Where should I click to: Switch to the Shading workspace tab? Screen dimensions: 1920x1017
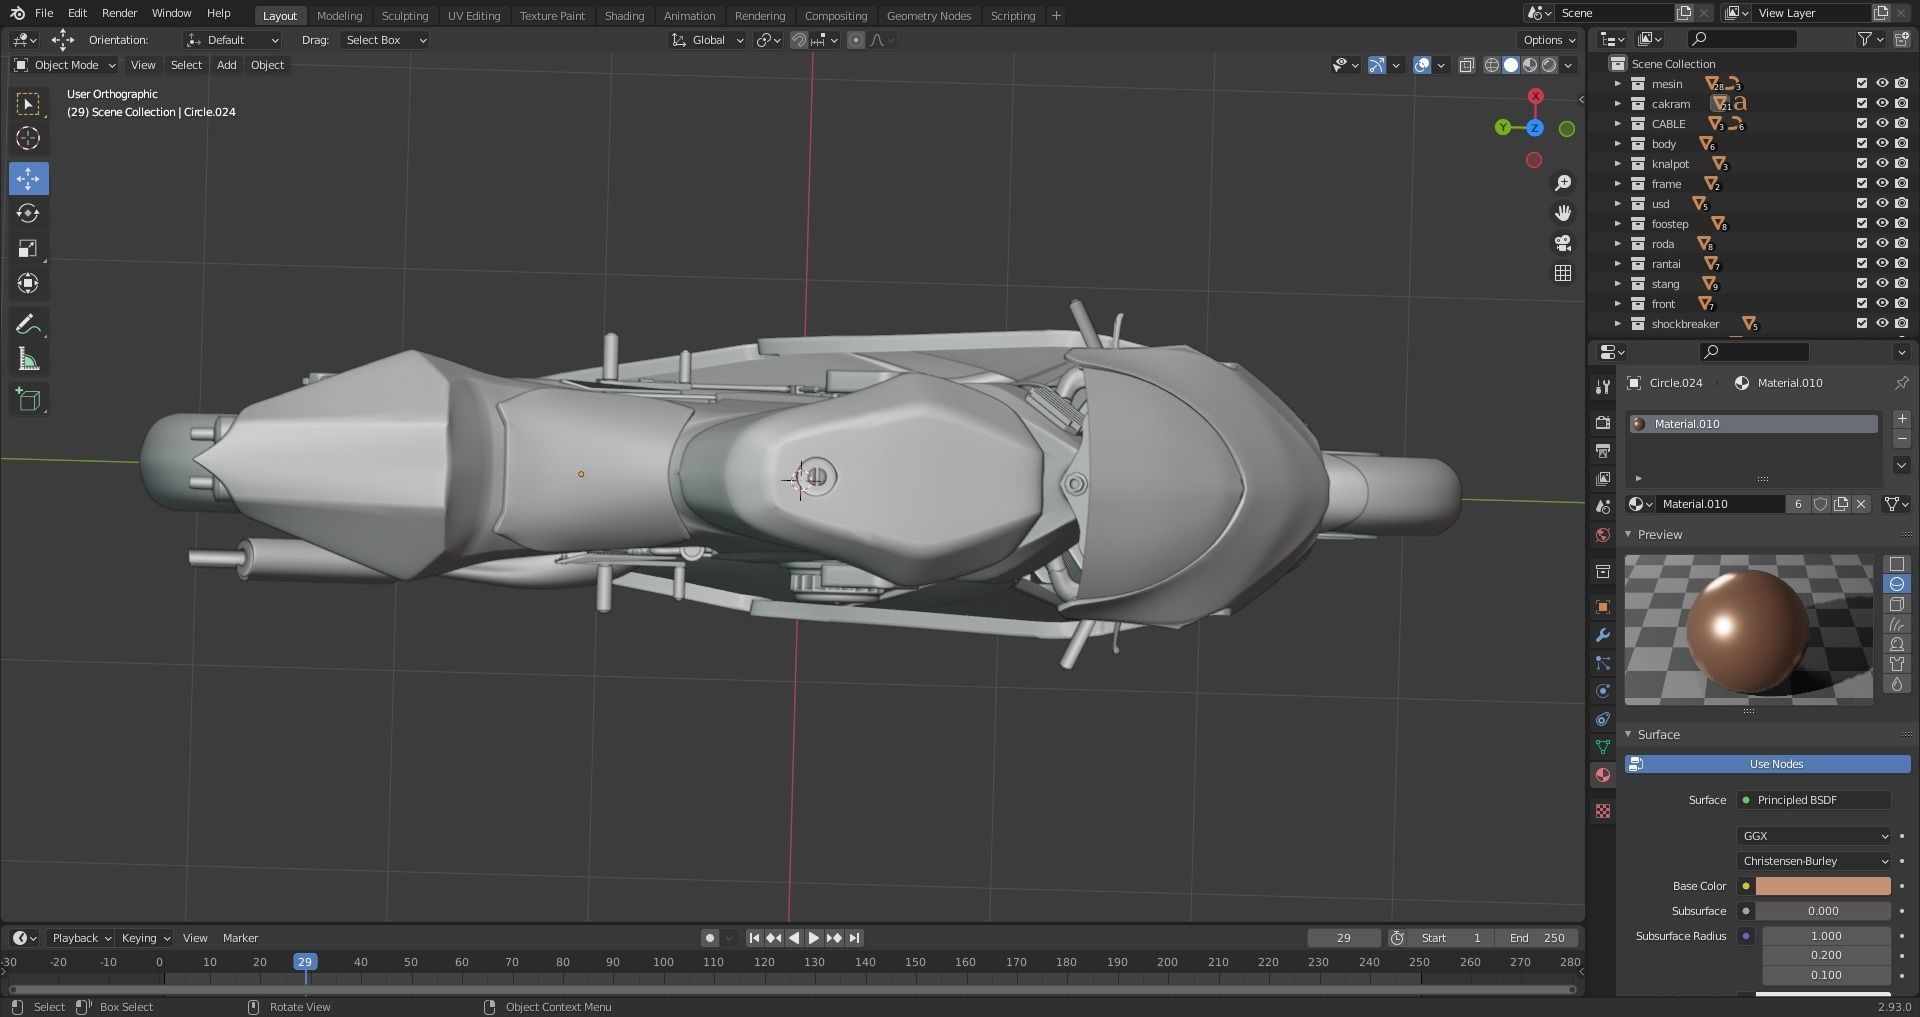624,16
